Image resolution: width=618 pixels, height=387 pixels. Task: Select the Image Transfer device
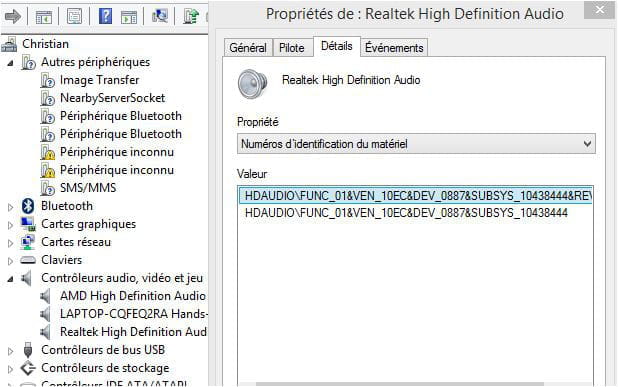click(x=99, y=80)
